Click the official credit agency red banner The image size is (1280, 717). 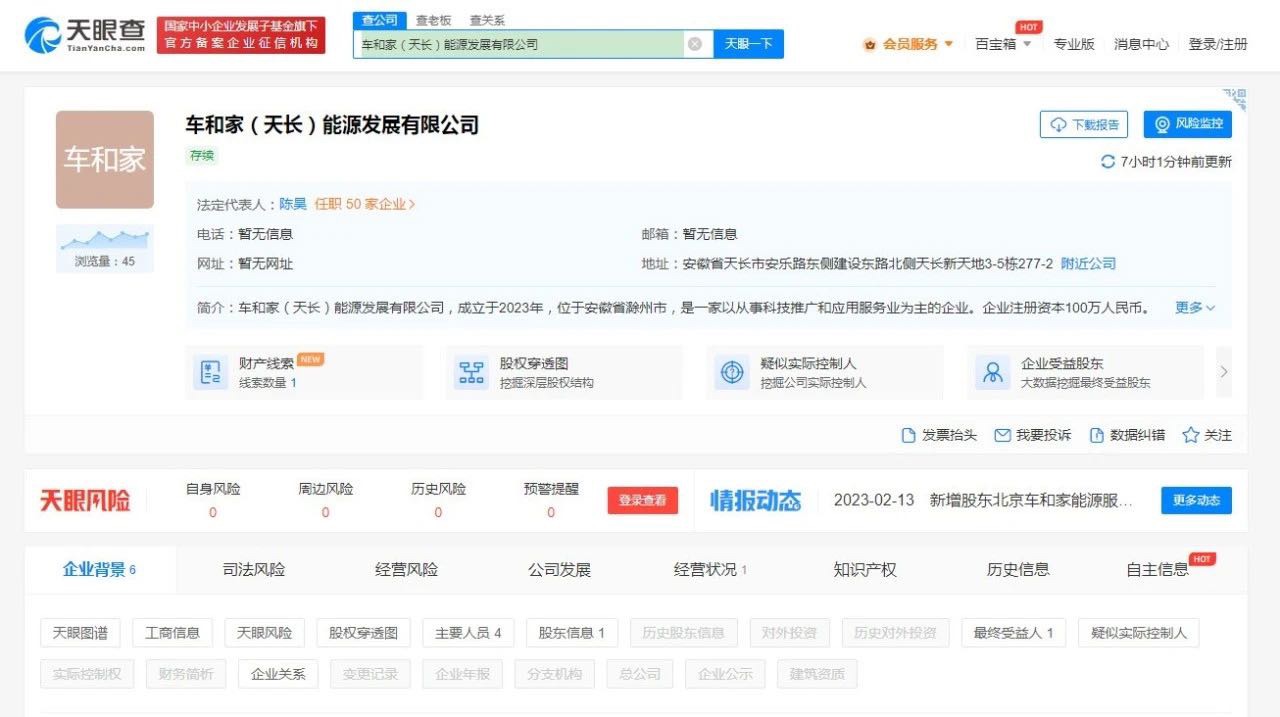(x=241, y=35)
